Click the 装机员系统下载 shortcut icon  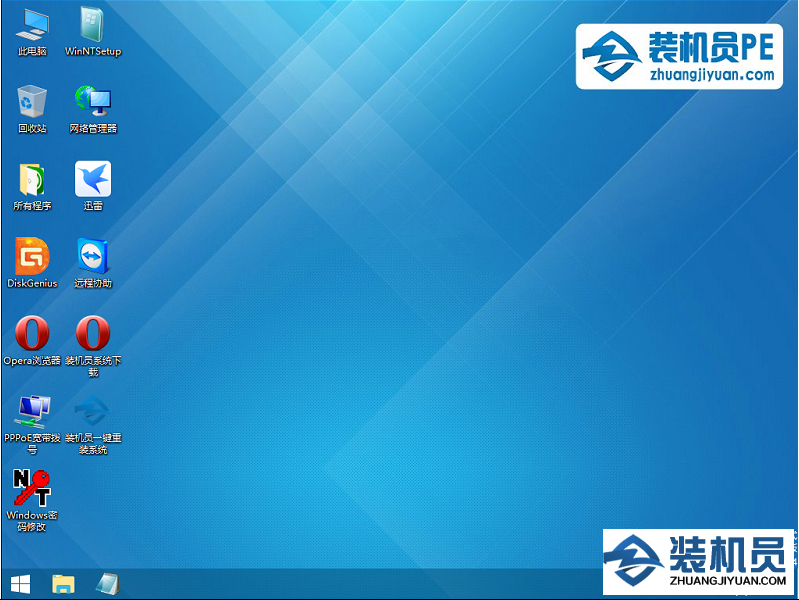pos(93,333)
